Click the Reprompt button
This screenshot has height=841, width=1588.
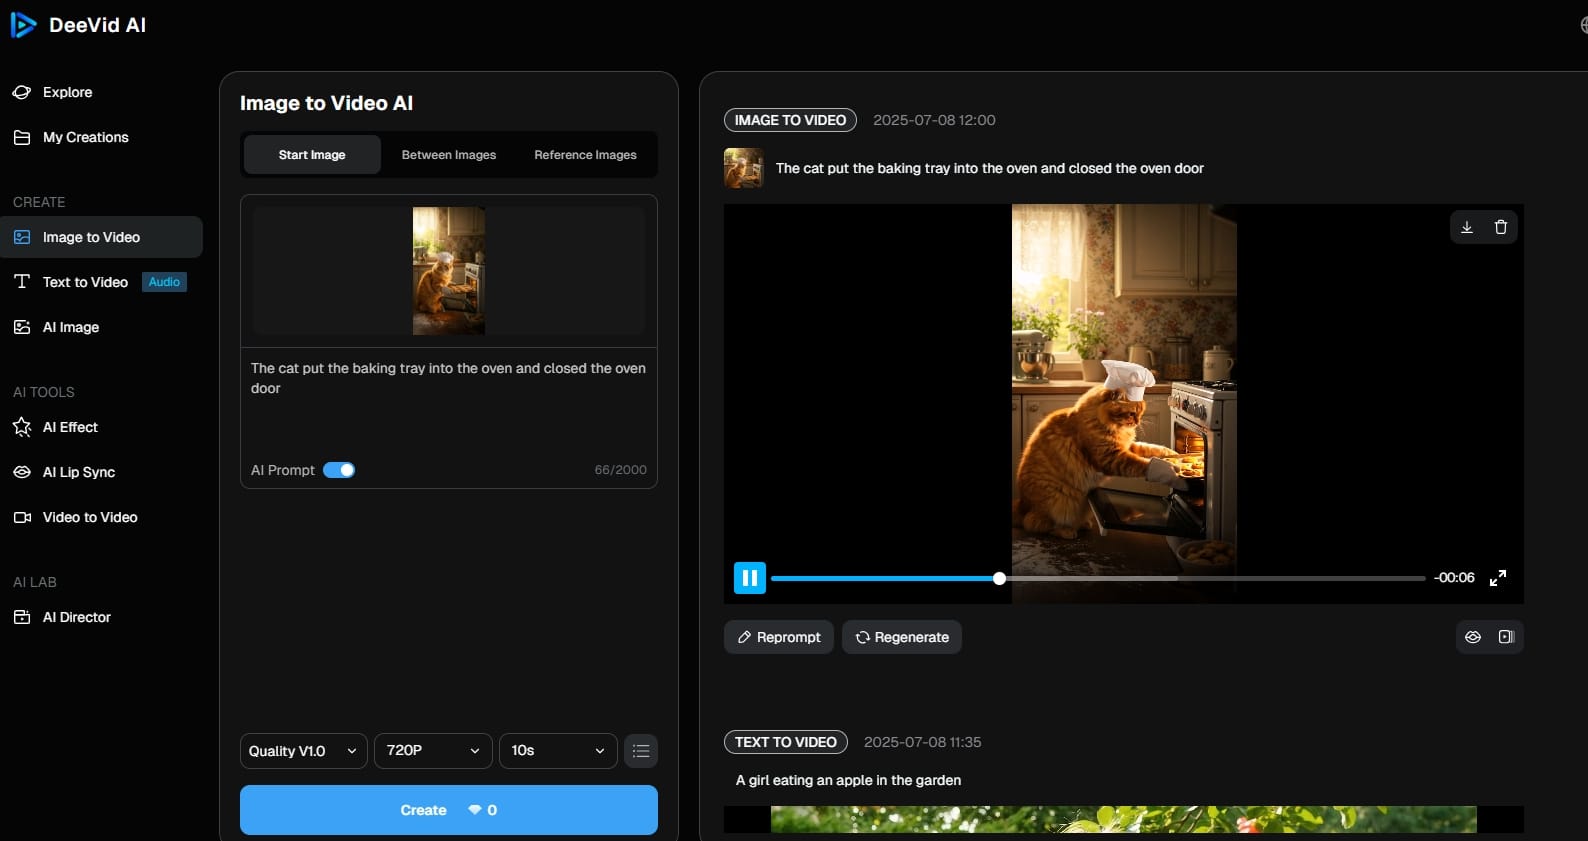[x=779, y=637]
